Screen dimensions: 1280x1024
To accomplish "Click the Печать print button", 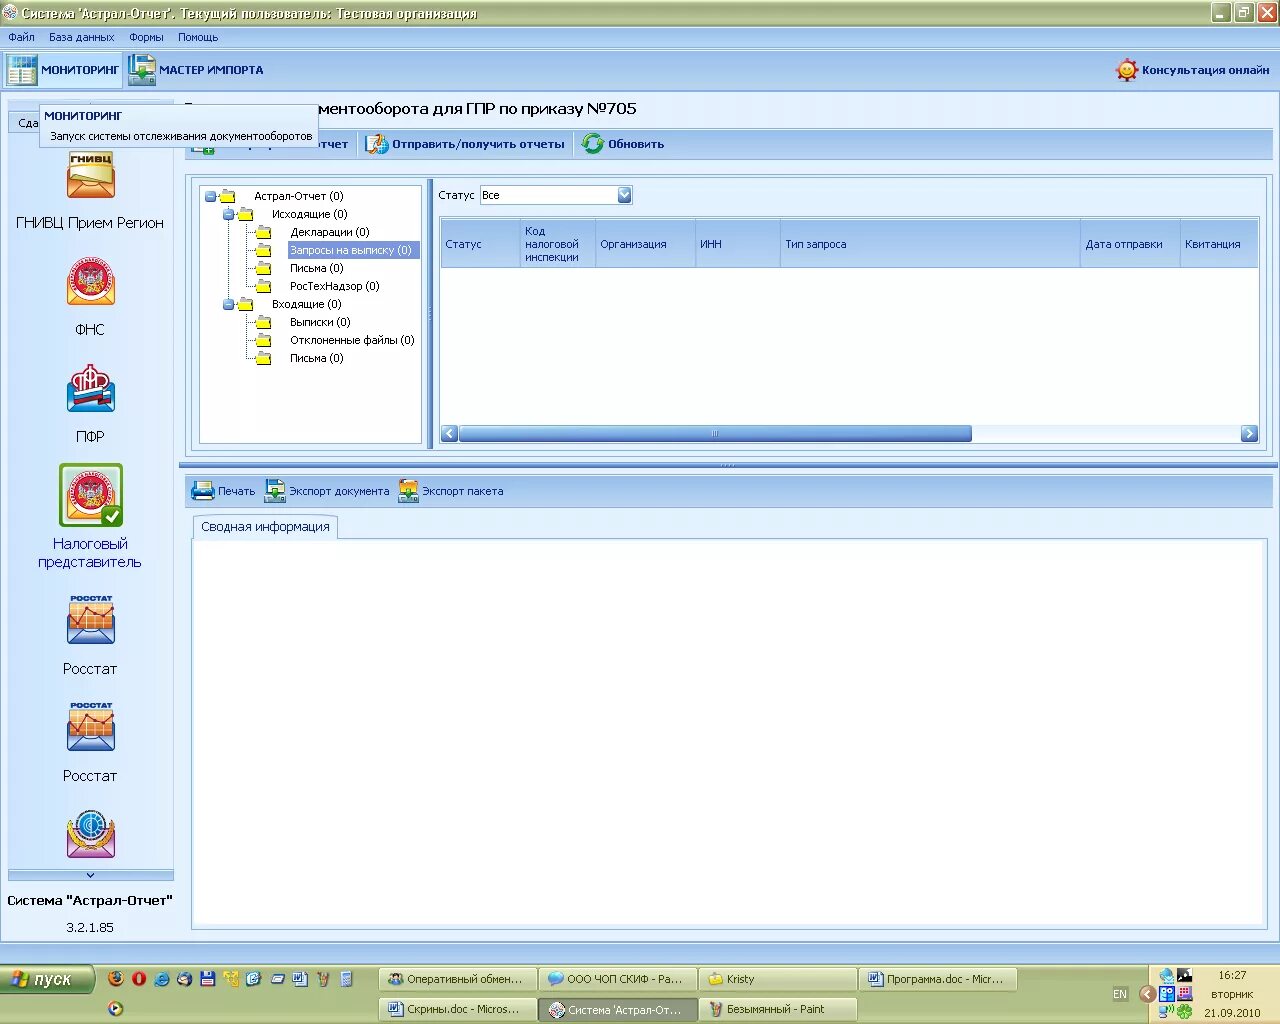I will (x=224, y=491).
